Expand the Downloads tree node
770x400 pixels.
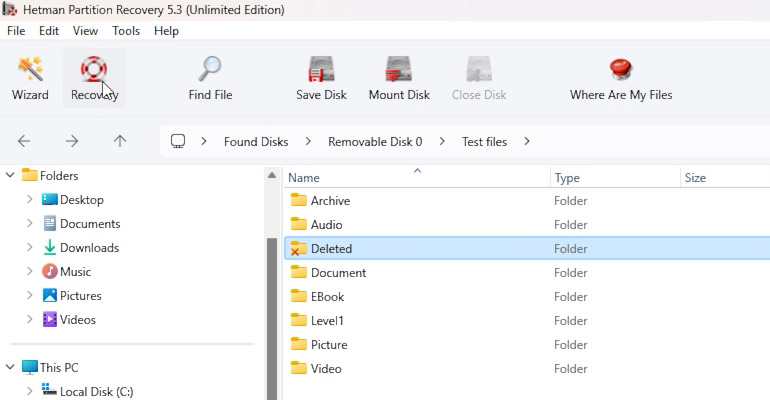pos(29,247)
